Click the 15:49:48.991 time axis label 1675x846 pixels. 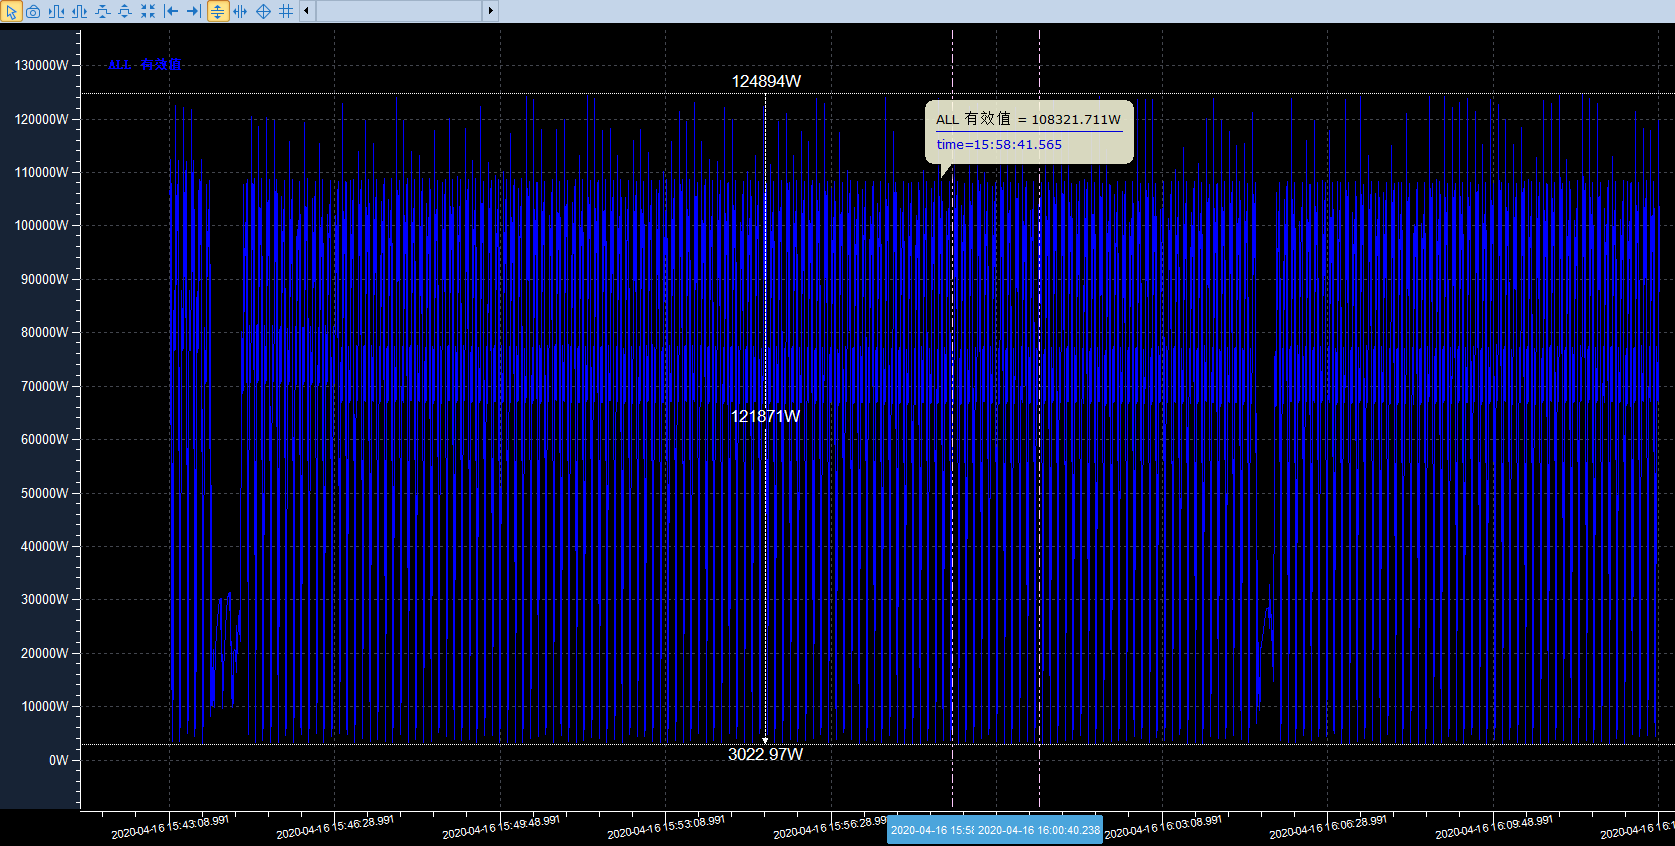click(501, 827)
